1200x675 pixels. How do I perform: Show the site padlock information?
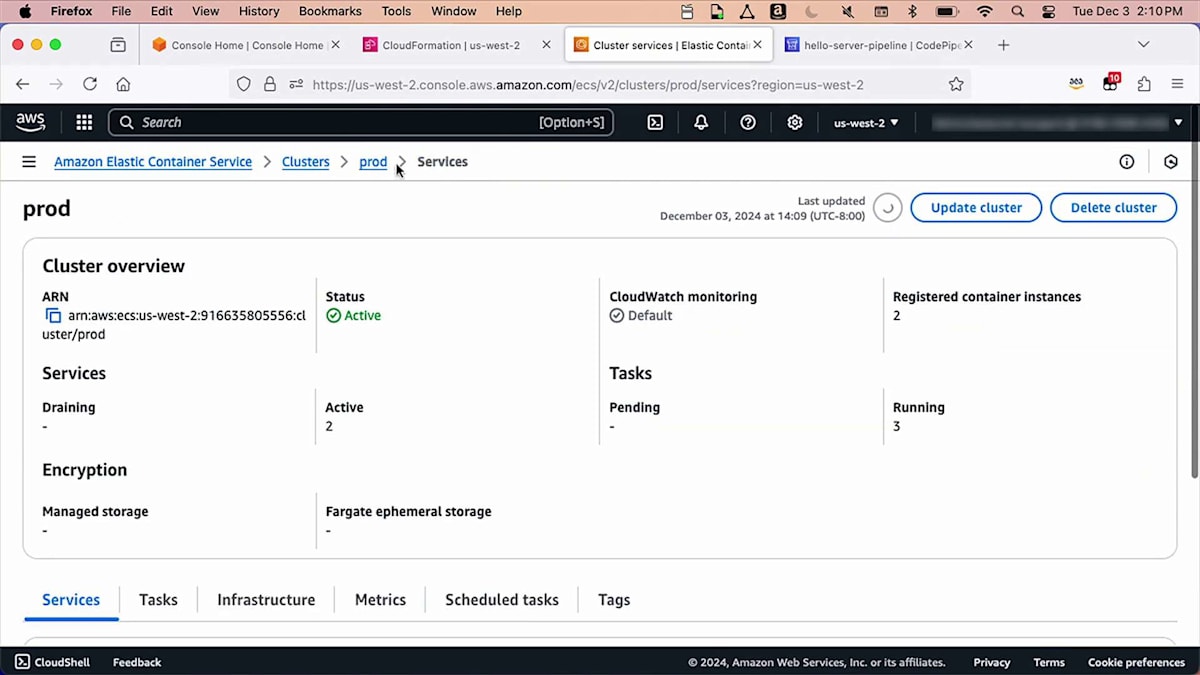tap(270, 84)
